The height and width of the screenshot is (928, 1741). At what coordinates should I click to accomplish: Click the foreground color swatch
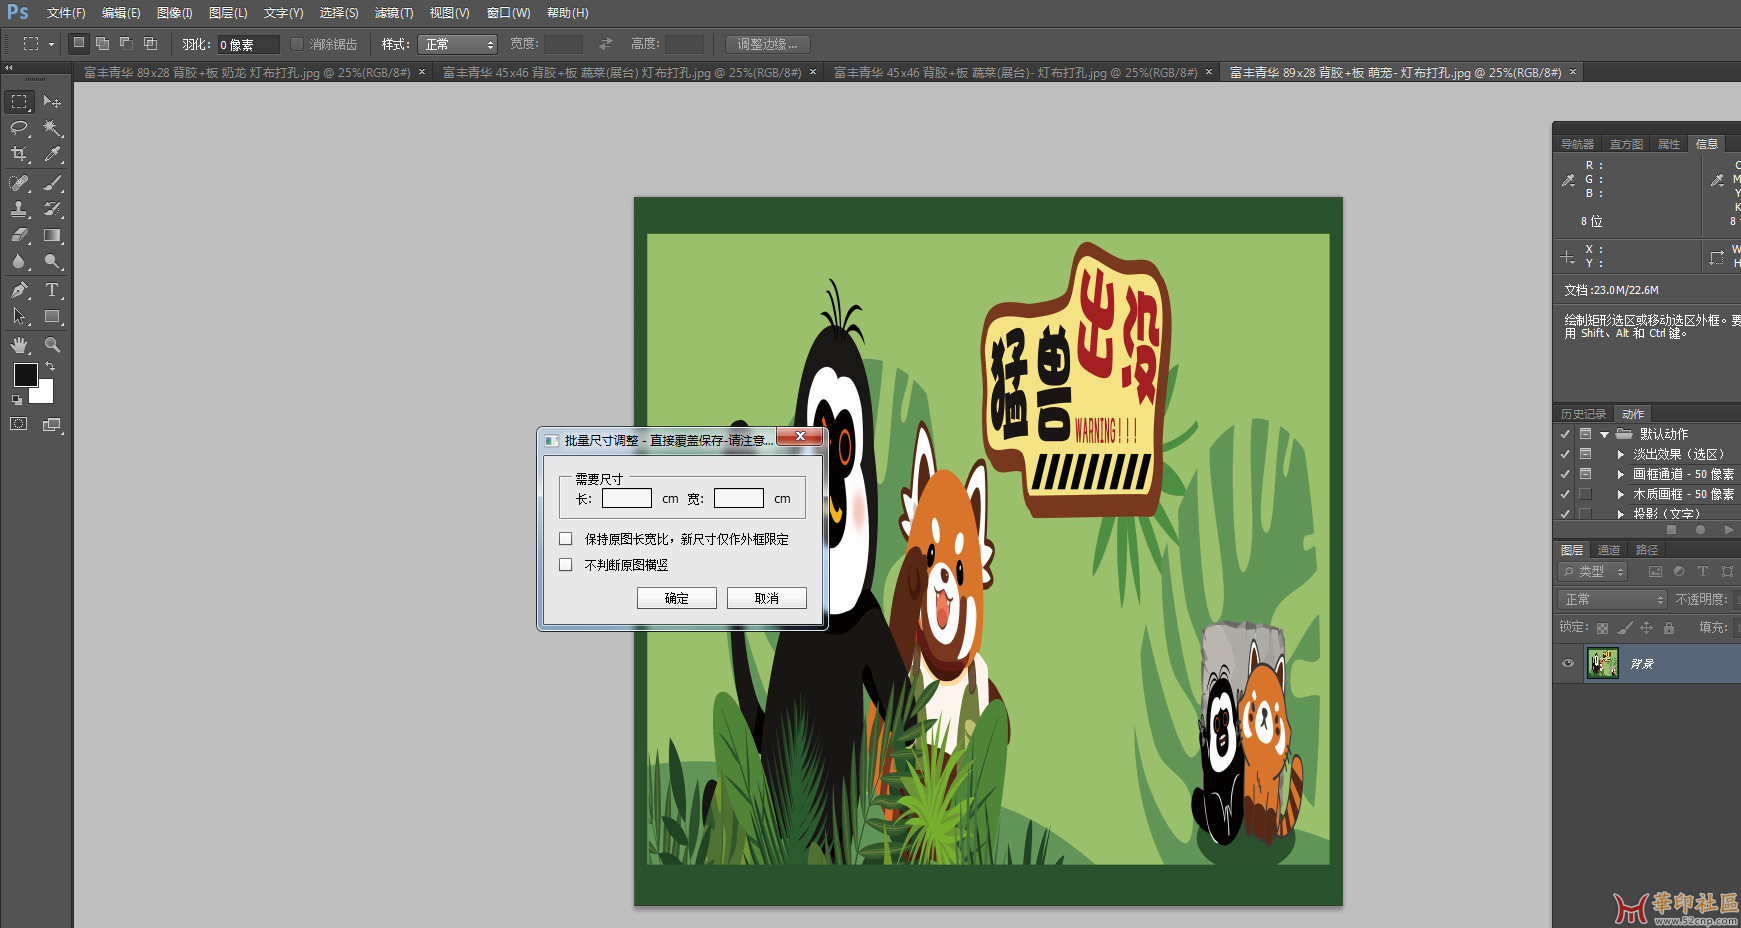(x=24, y=374)
